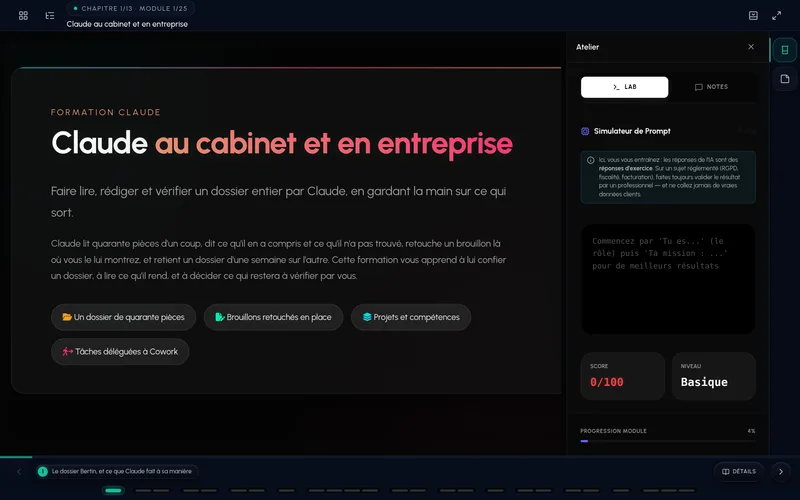
Task: Switch to the LAB tab
Action: pyautogui.click(x=624, y=87)
